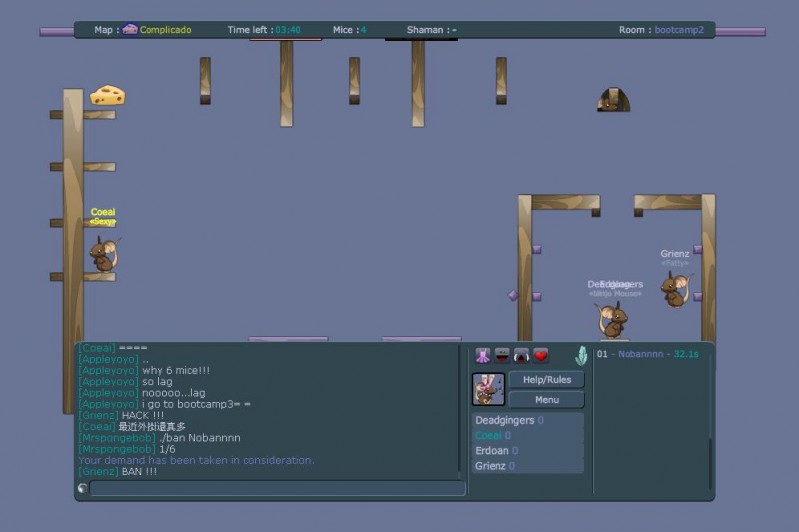Click the Mice count in top bar
Viewport: 799px width, 532px height.
tap(350, 30)
